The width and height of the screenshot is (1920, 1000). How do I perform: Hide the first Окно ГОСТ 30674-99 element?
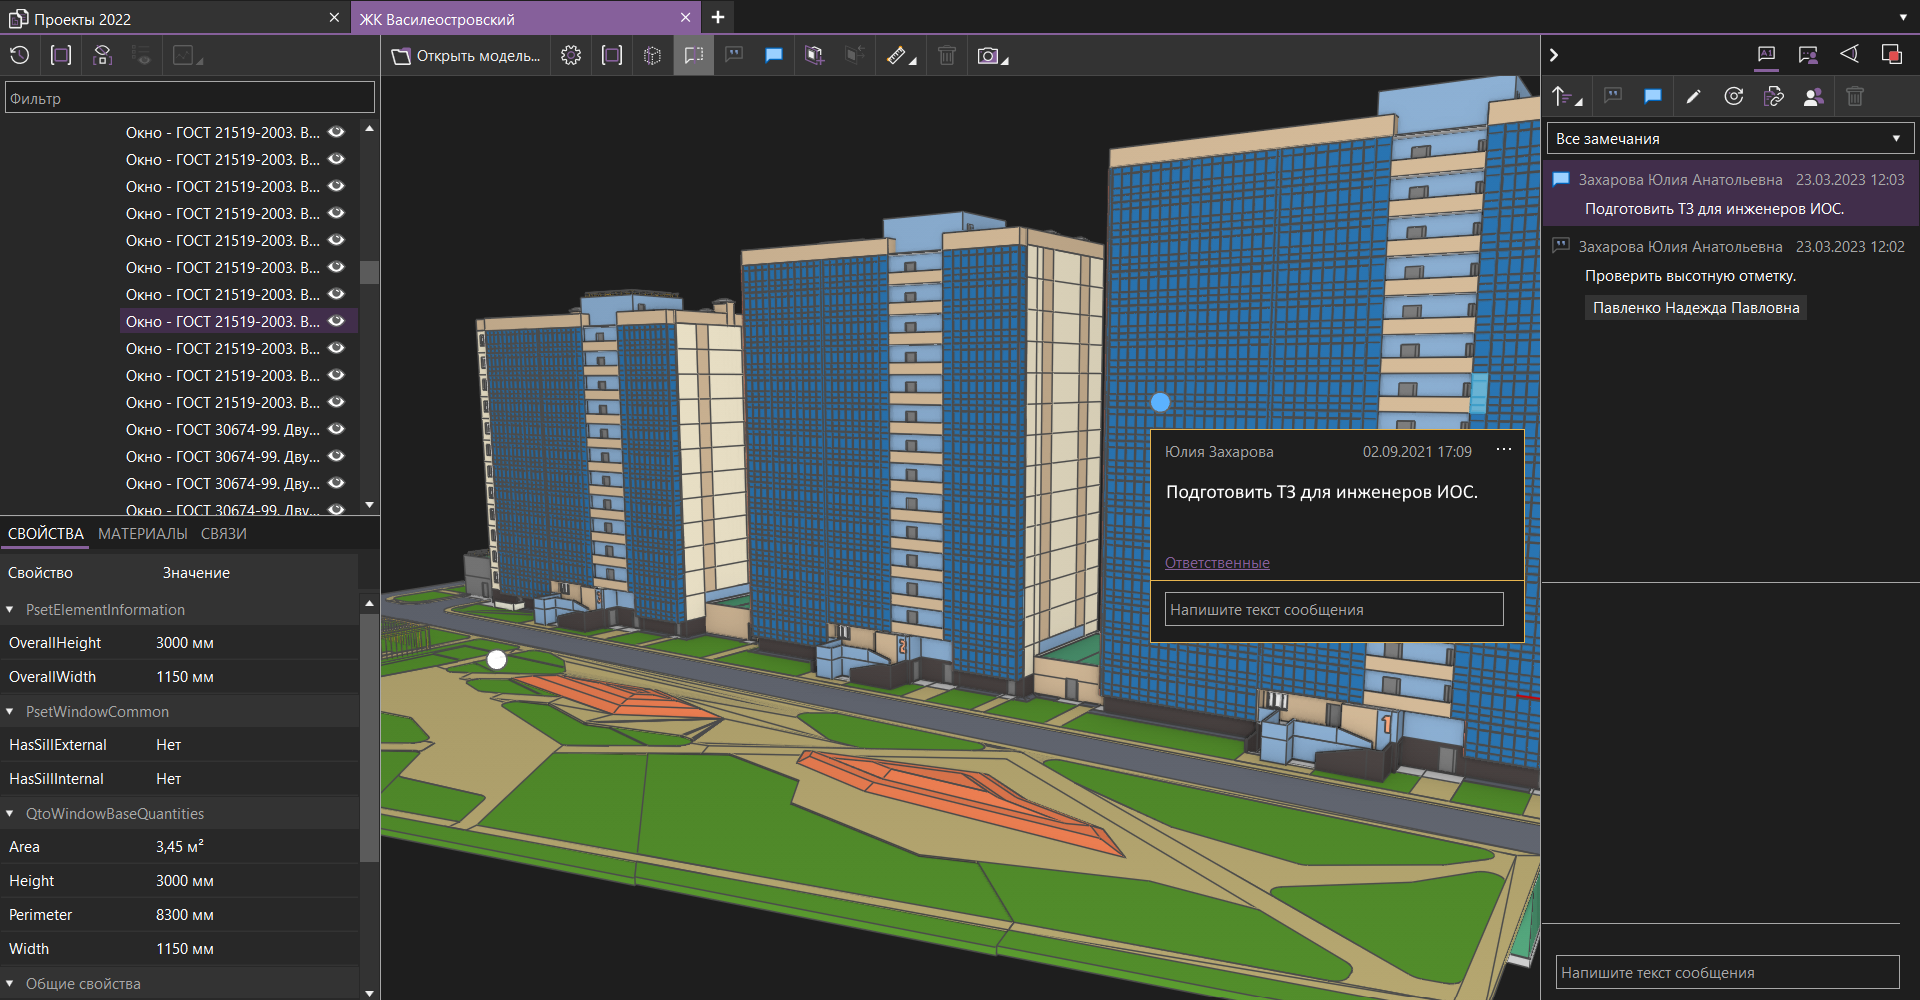click(x=337, y=429)
